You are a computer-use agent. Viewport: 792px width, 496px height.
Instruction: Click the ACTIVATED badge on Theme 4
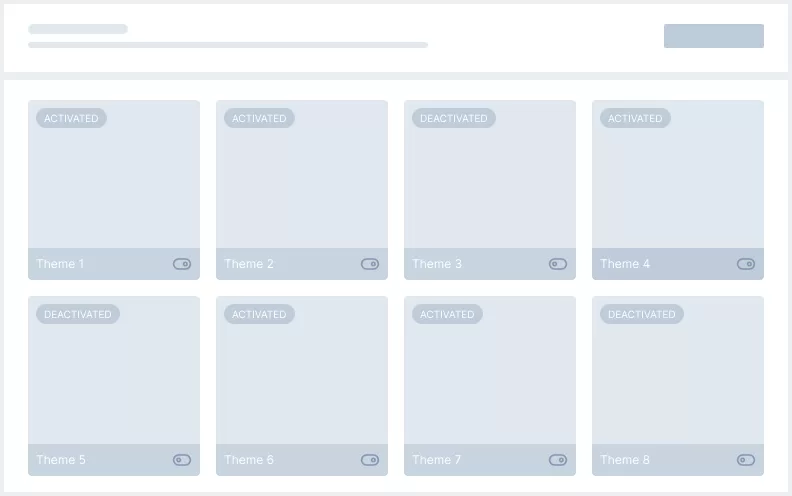(x=635, y=118)
